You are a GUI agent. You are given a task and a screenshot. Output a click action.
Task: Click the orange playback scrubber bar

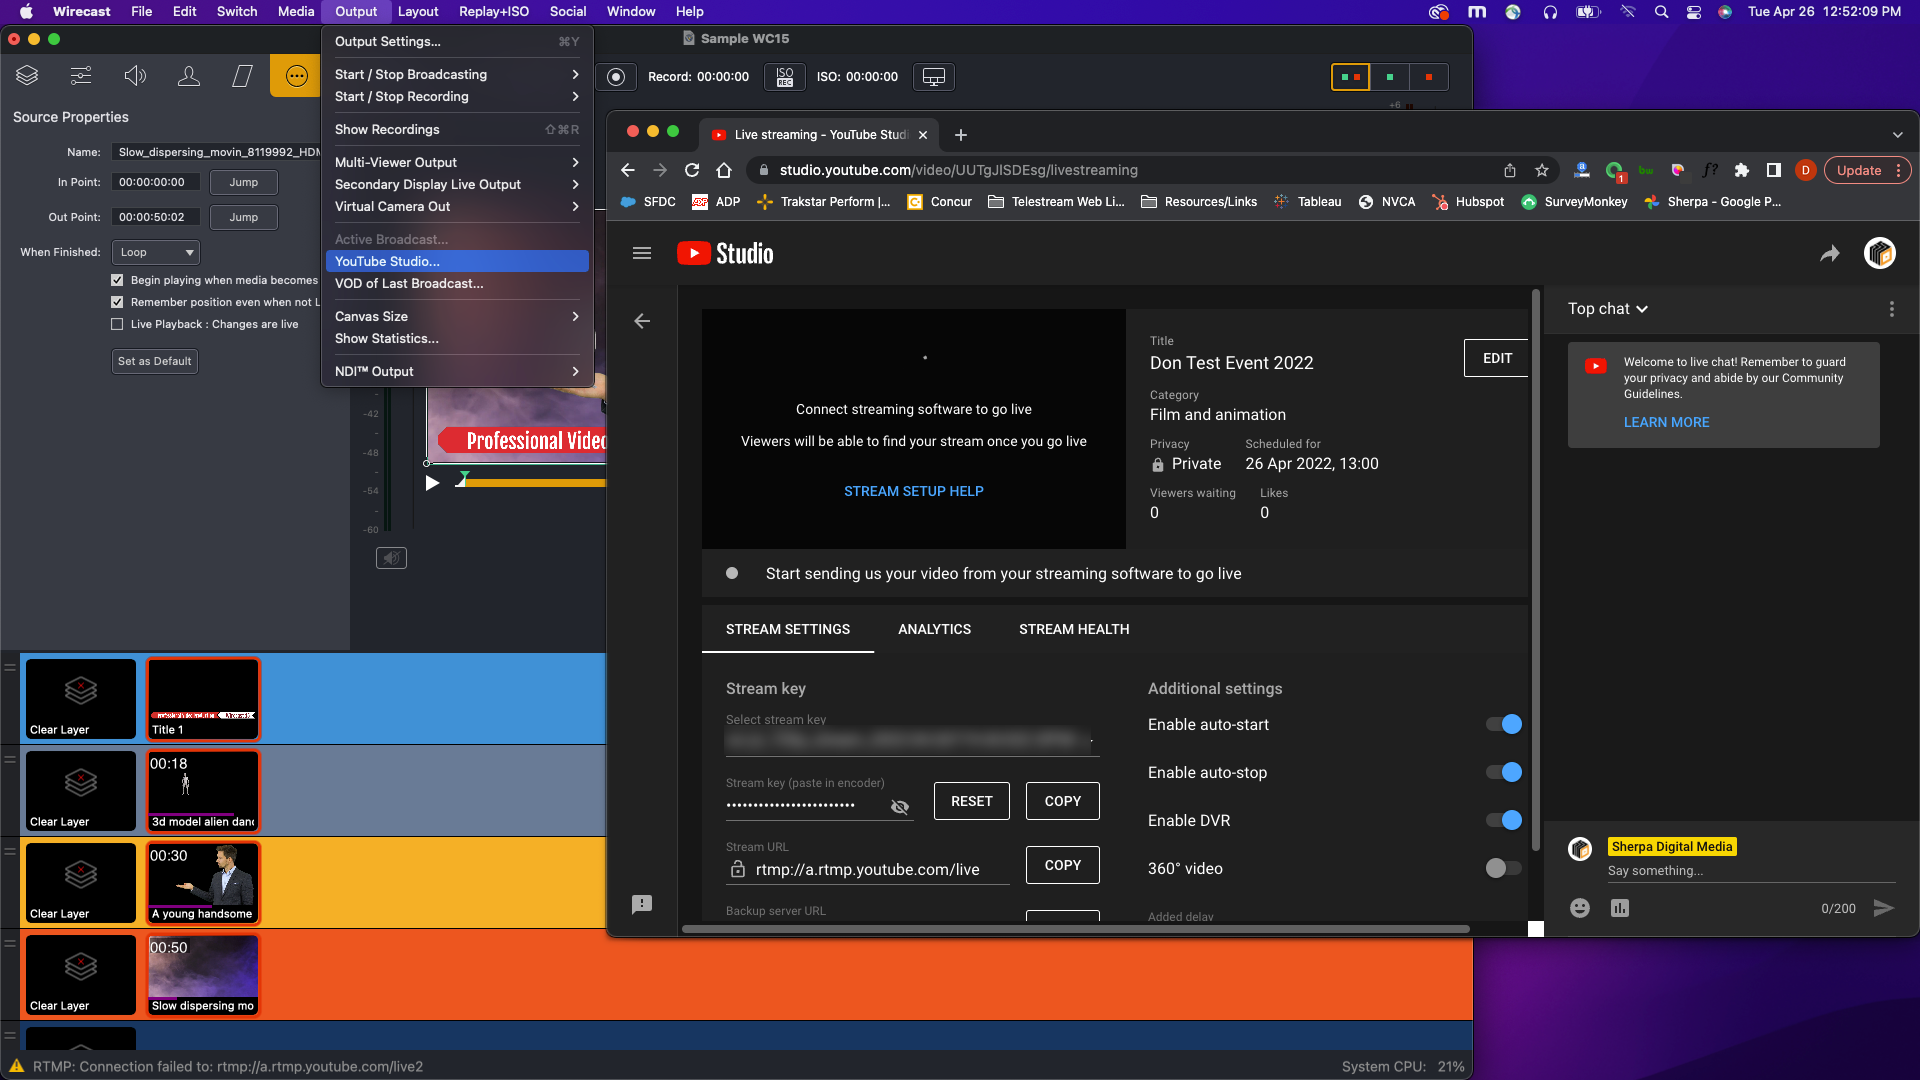536,483
